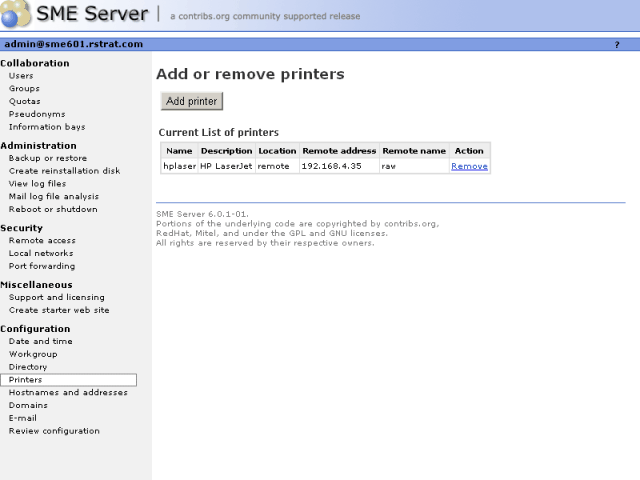Navigate to Information bays
This screenshot has height=480, width=640.
[x=47, y=127]
